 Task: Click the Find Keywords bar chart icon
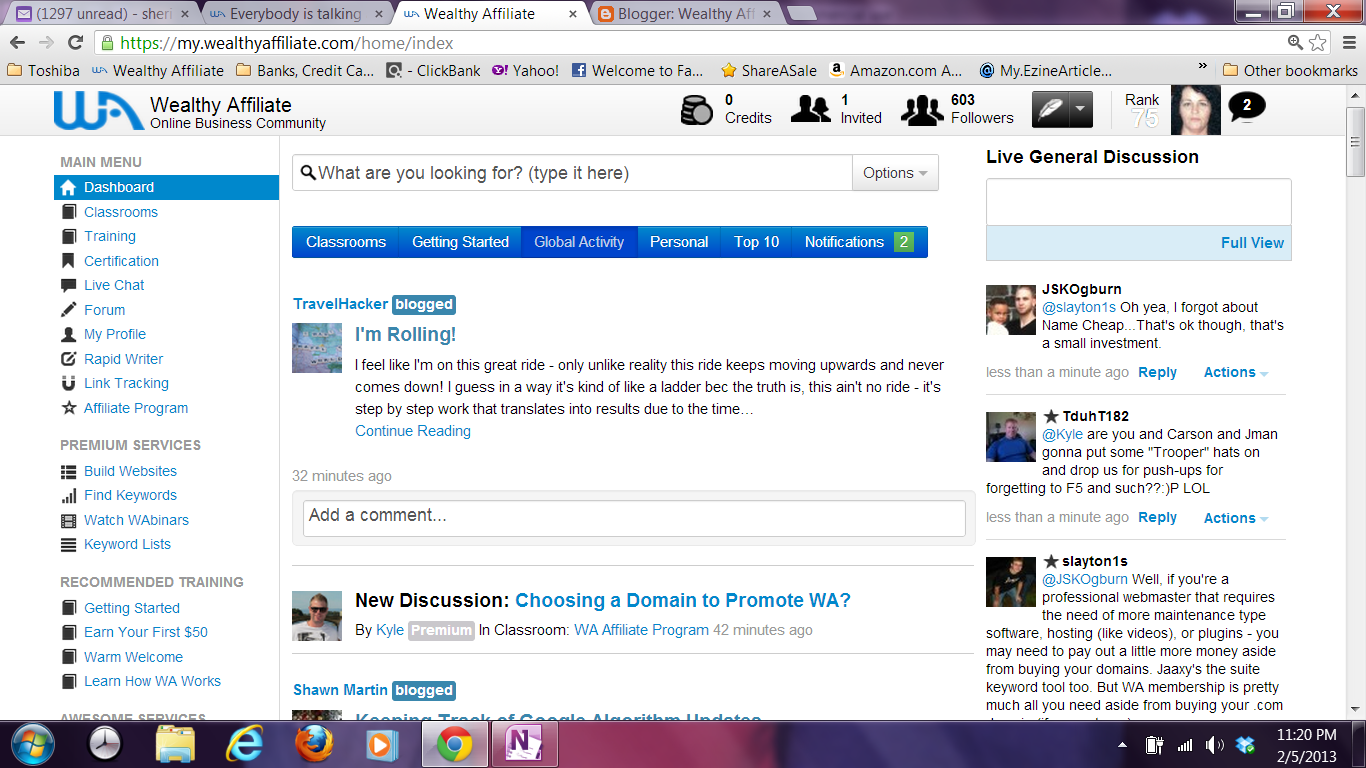click(68, 496)
